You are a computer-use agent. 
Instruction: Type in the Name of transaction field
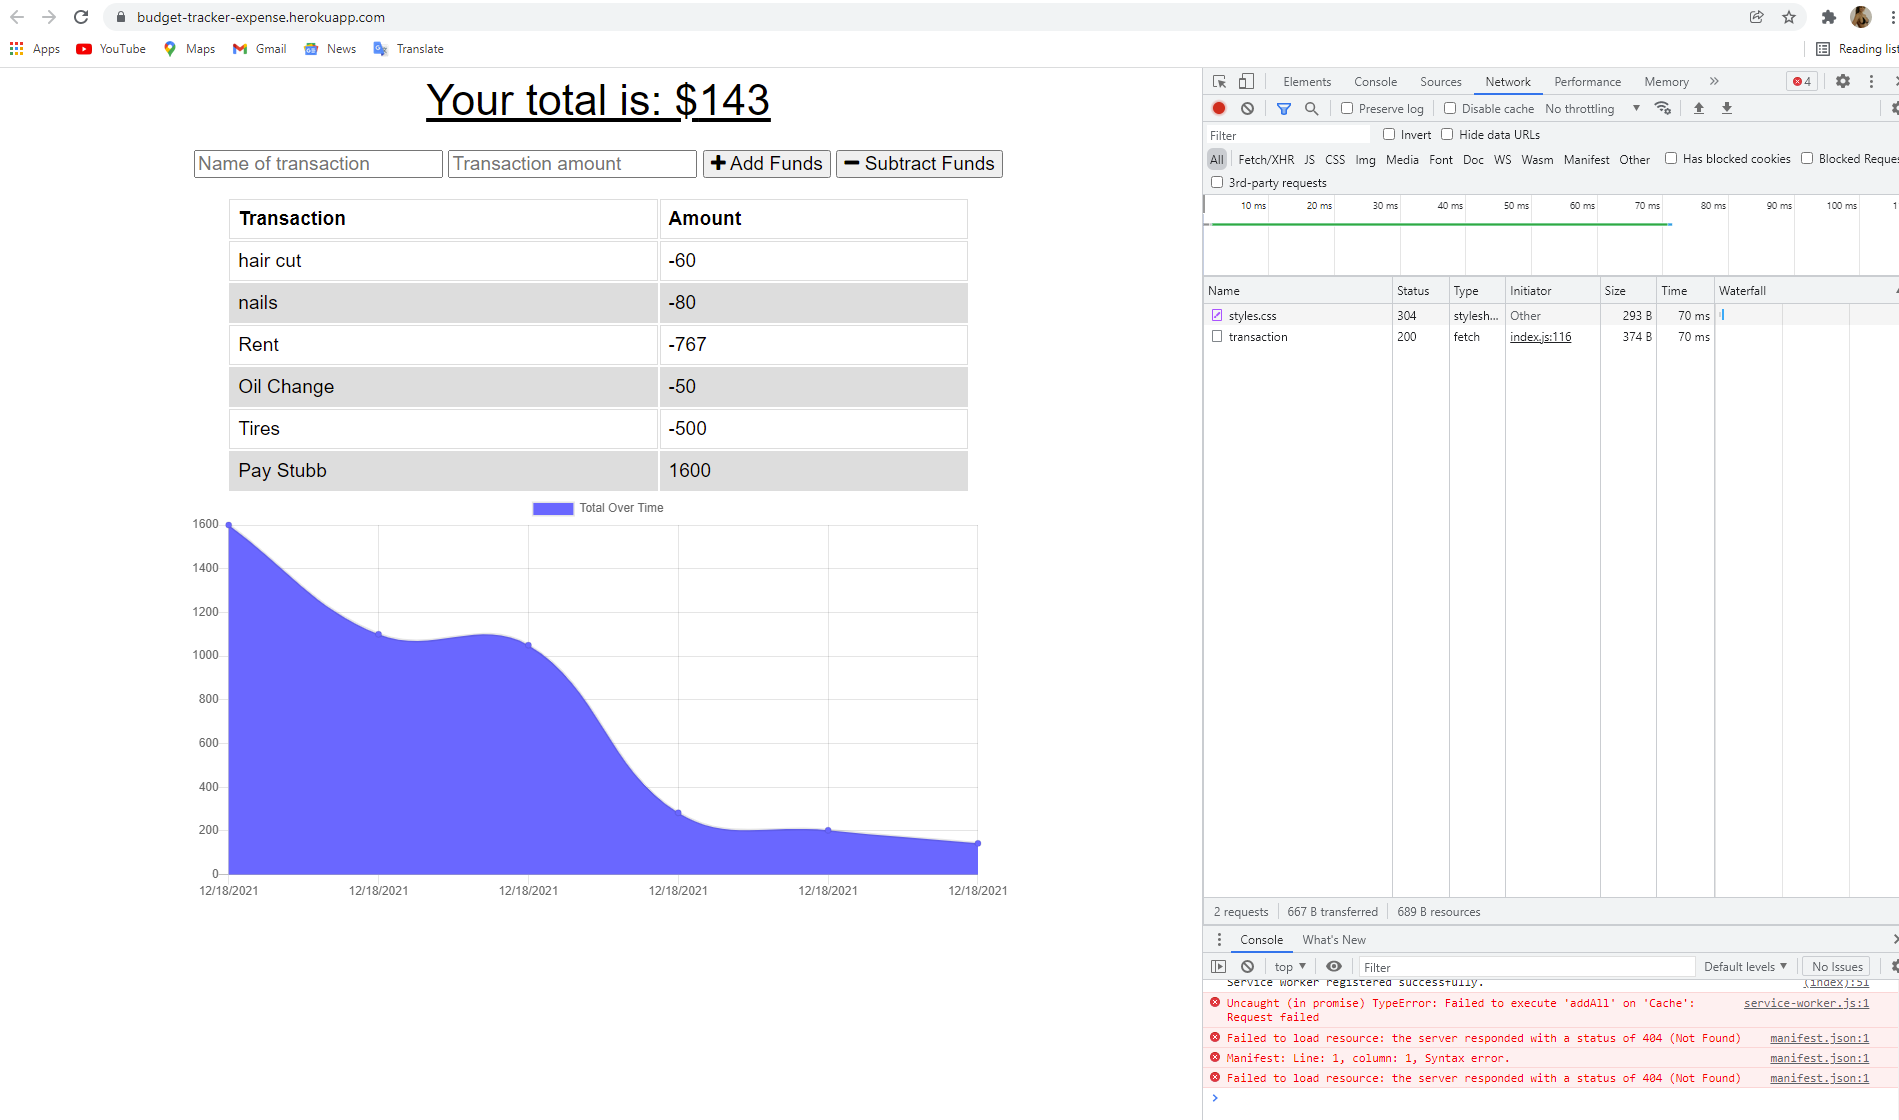pyautogui.click(x=317, y=163)
